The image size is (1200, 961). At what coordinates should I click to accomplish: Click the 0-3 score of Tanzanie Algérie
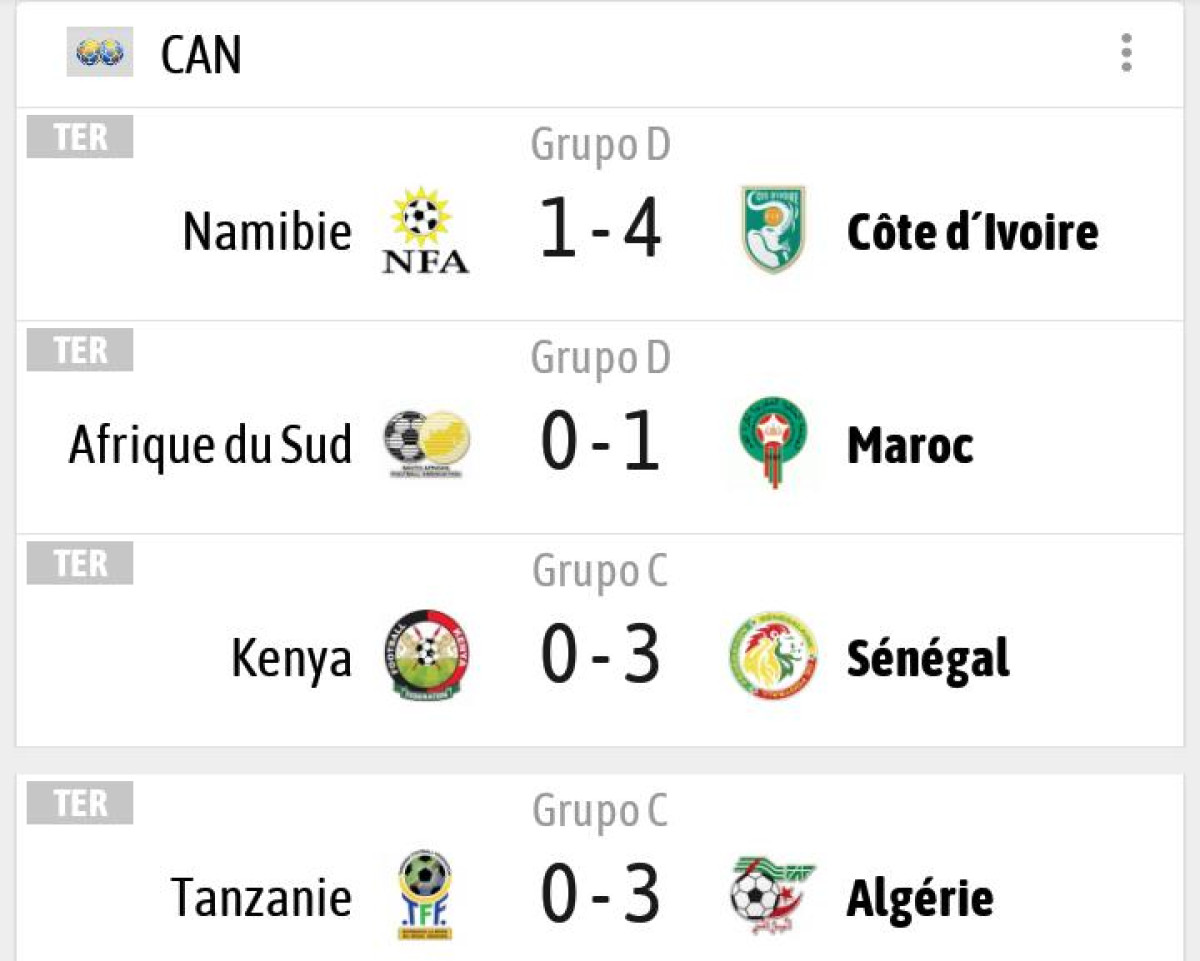tap(600, 893)
